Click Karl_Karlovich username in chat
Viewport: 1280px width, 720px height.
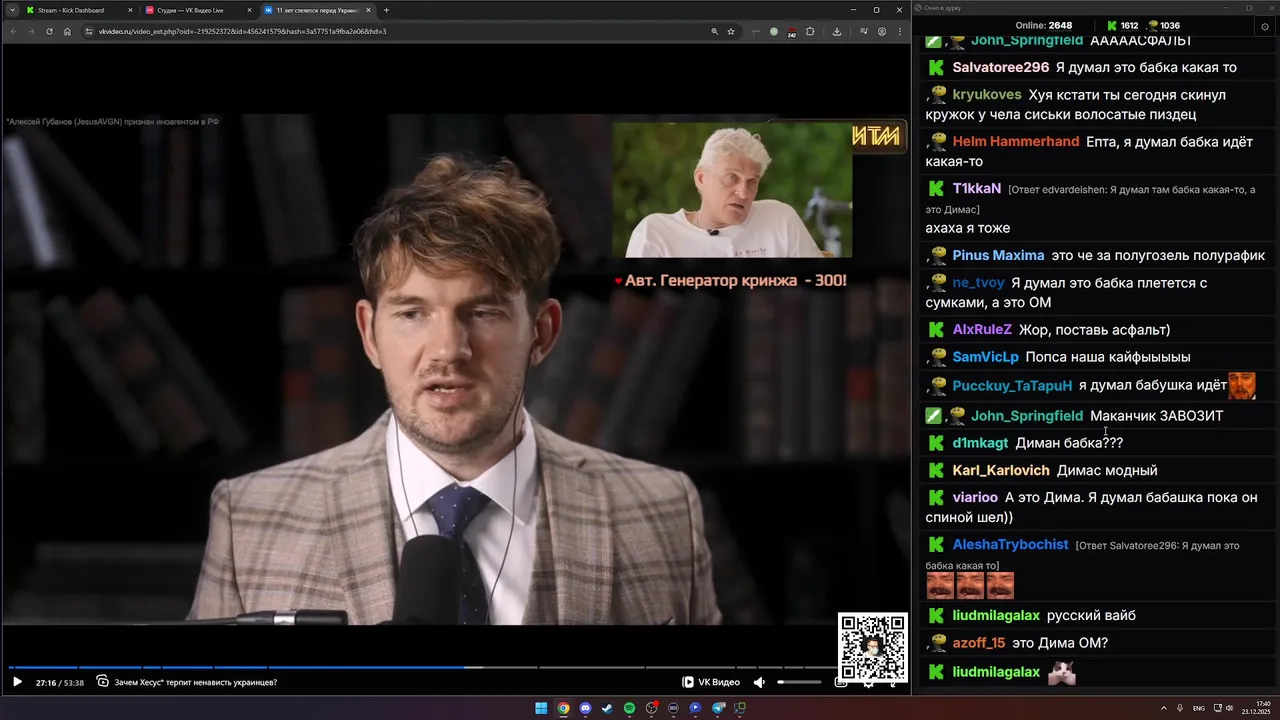click(x=1001, y=471)
